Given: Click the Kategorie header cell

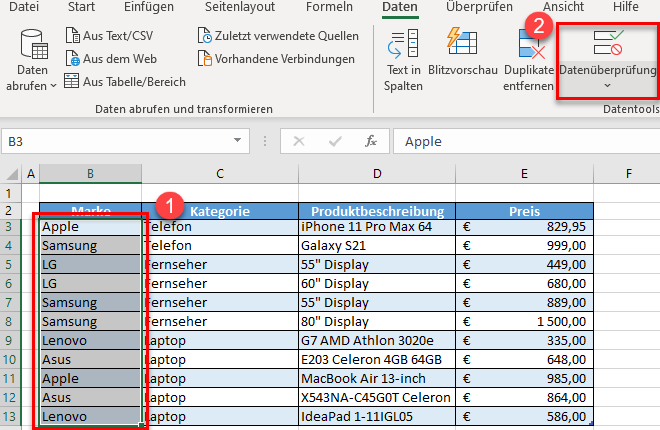Looking at the screenshot, I should tap(220, 211).
